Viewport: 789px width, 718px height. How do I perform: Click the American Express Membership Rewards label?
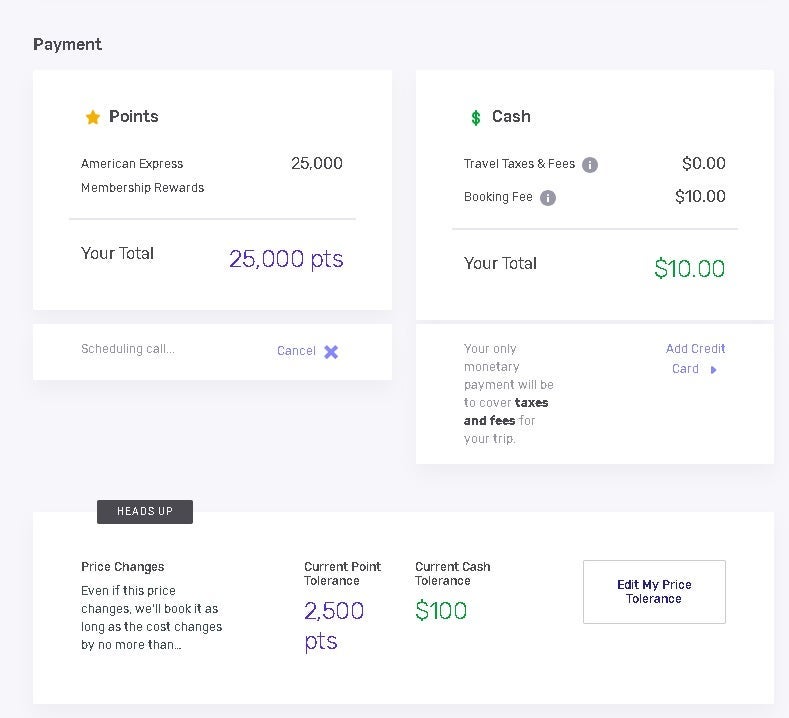coord(142,175)
